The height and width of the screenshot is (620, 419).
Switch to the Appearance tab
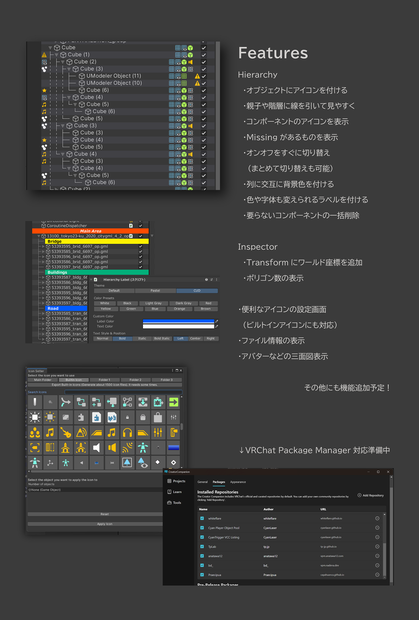[238, 482]
